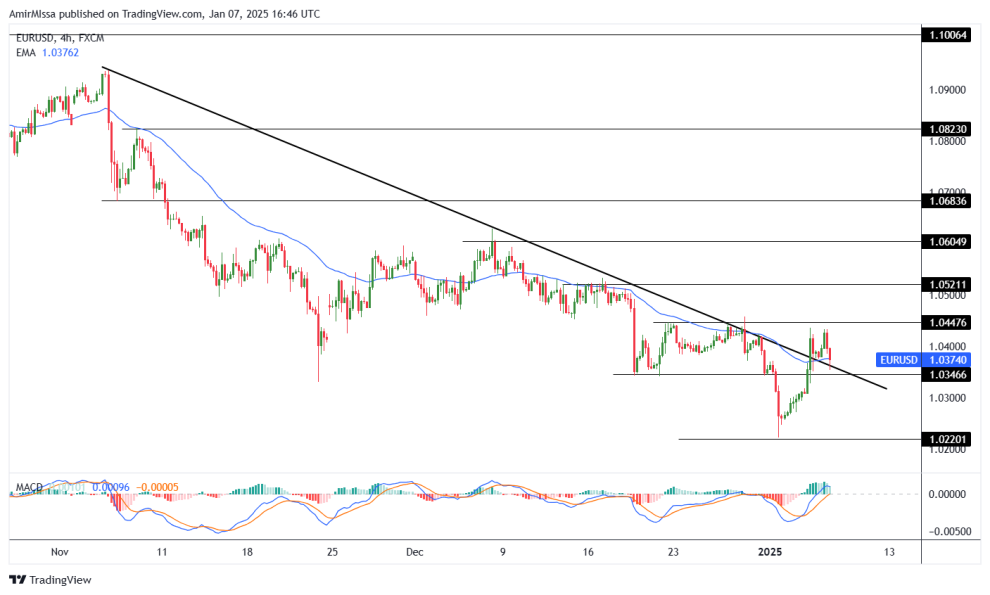The width and height of the screenshot is (990, 595).
Task: Click the 1.03000 price axis value
Action: pos(947,398)
